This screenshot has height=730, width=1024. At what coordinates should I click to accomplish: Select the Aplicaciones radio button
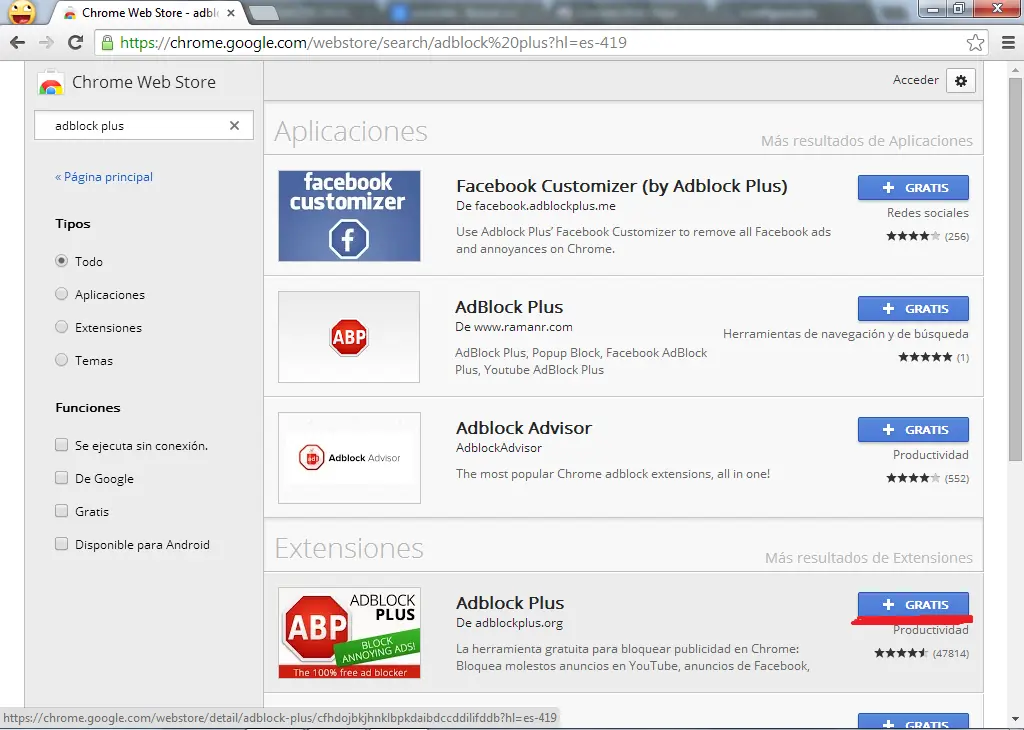pos(61,294)
